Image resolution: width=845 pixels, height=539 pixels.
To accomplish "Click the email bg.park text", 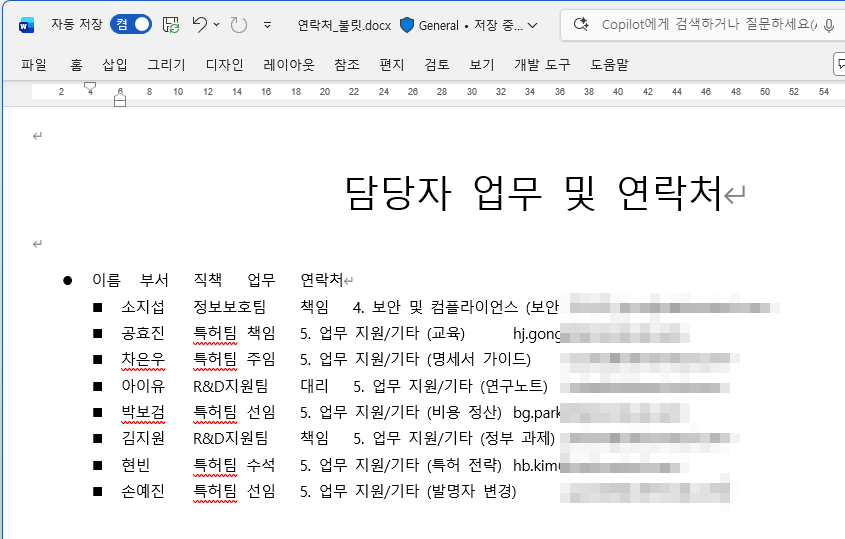I will pyautogui.click(x=537, y=413).
